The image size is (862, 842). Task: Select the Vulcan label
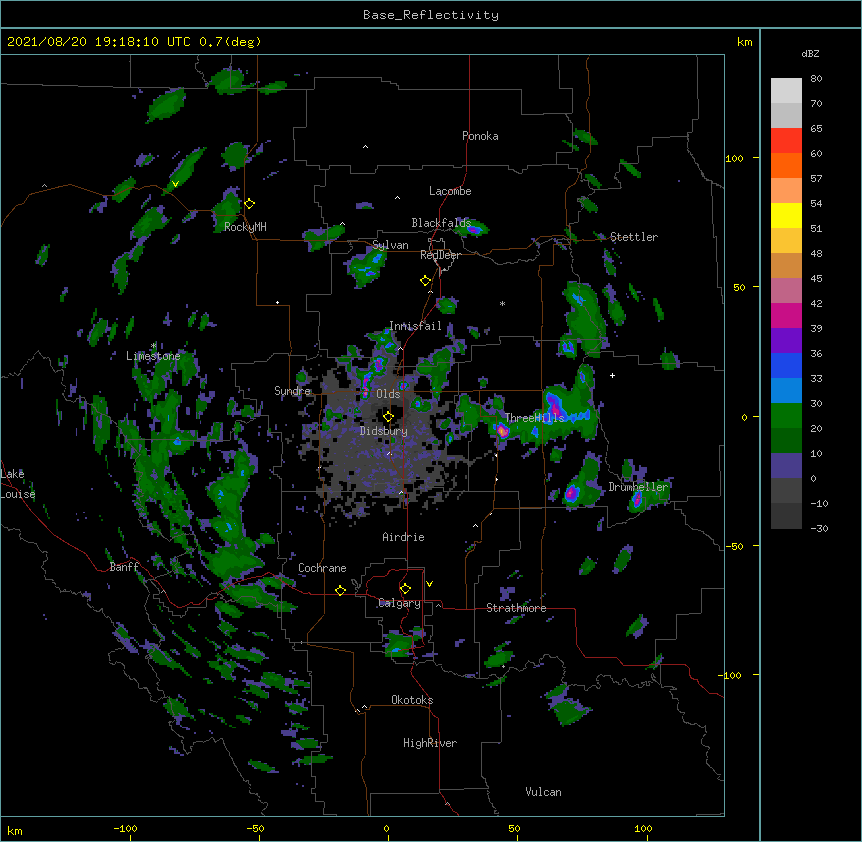tap(543, 792)
